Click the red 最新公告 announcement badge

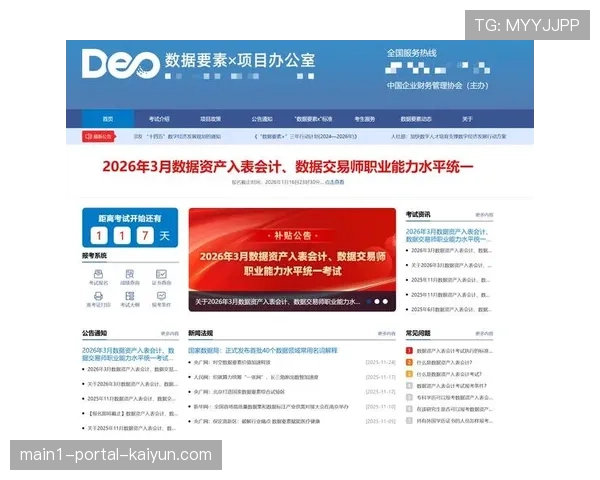click(x=99, y=136)
